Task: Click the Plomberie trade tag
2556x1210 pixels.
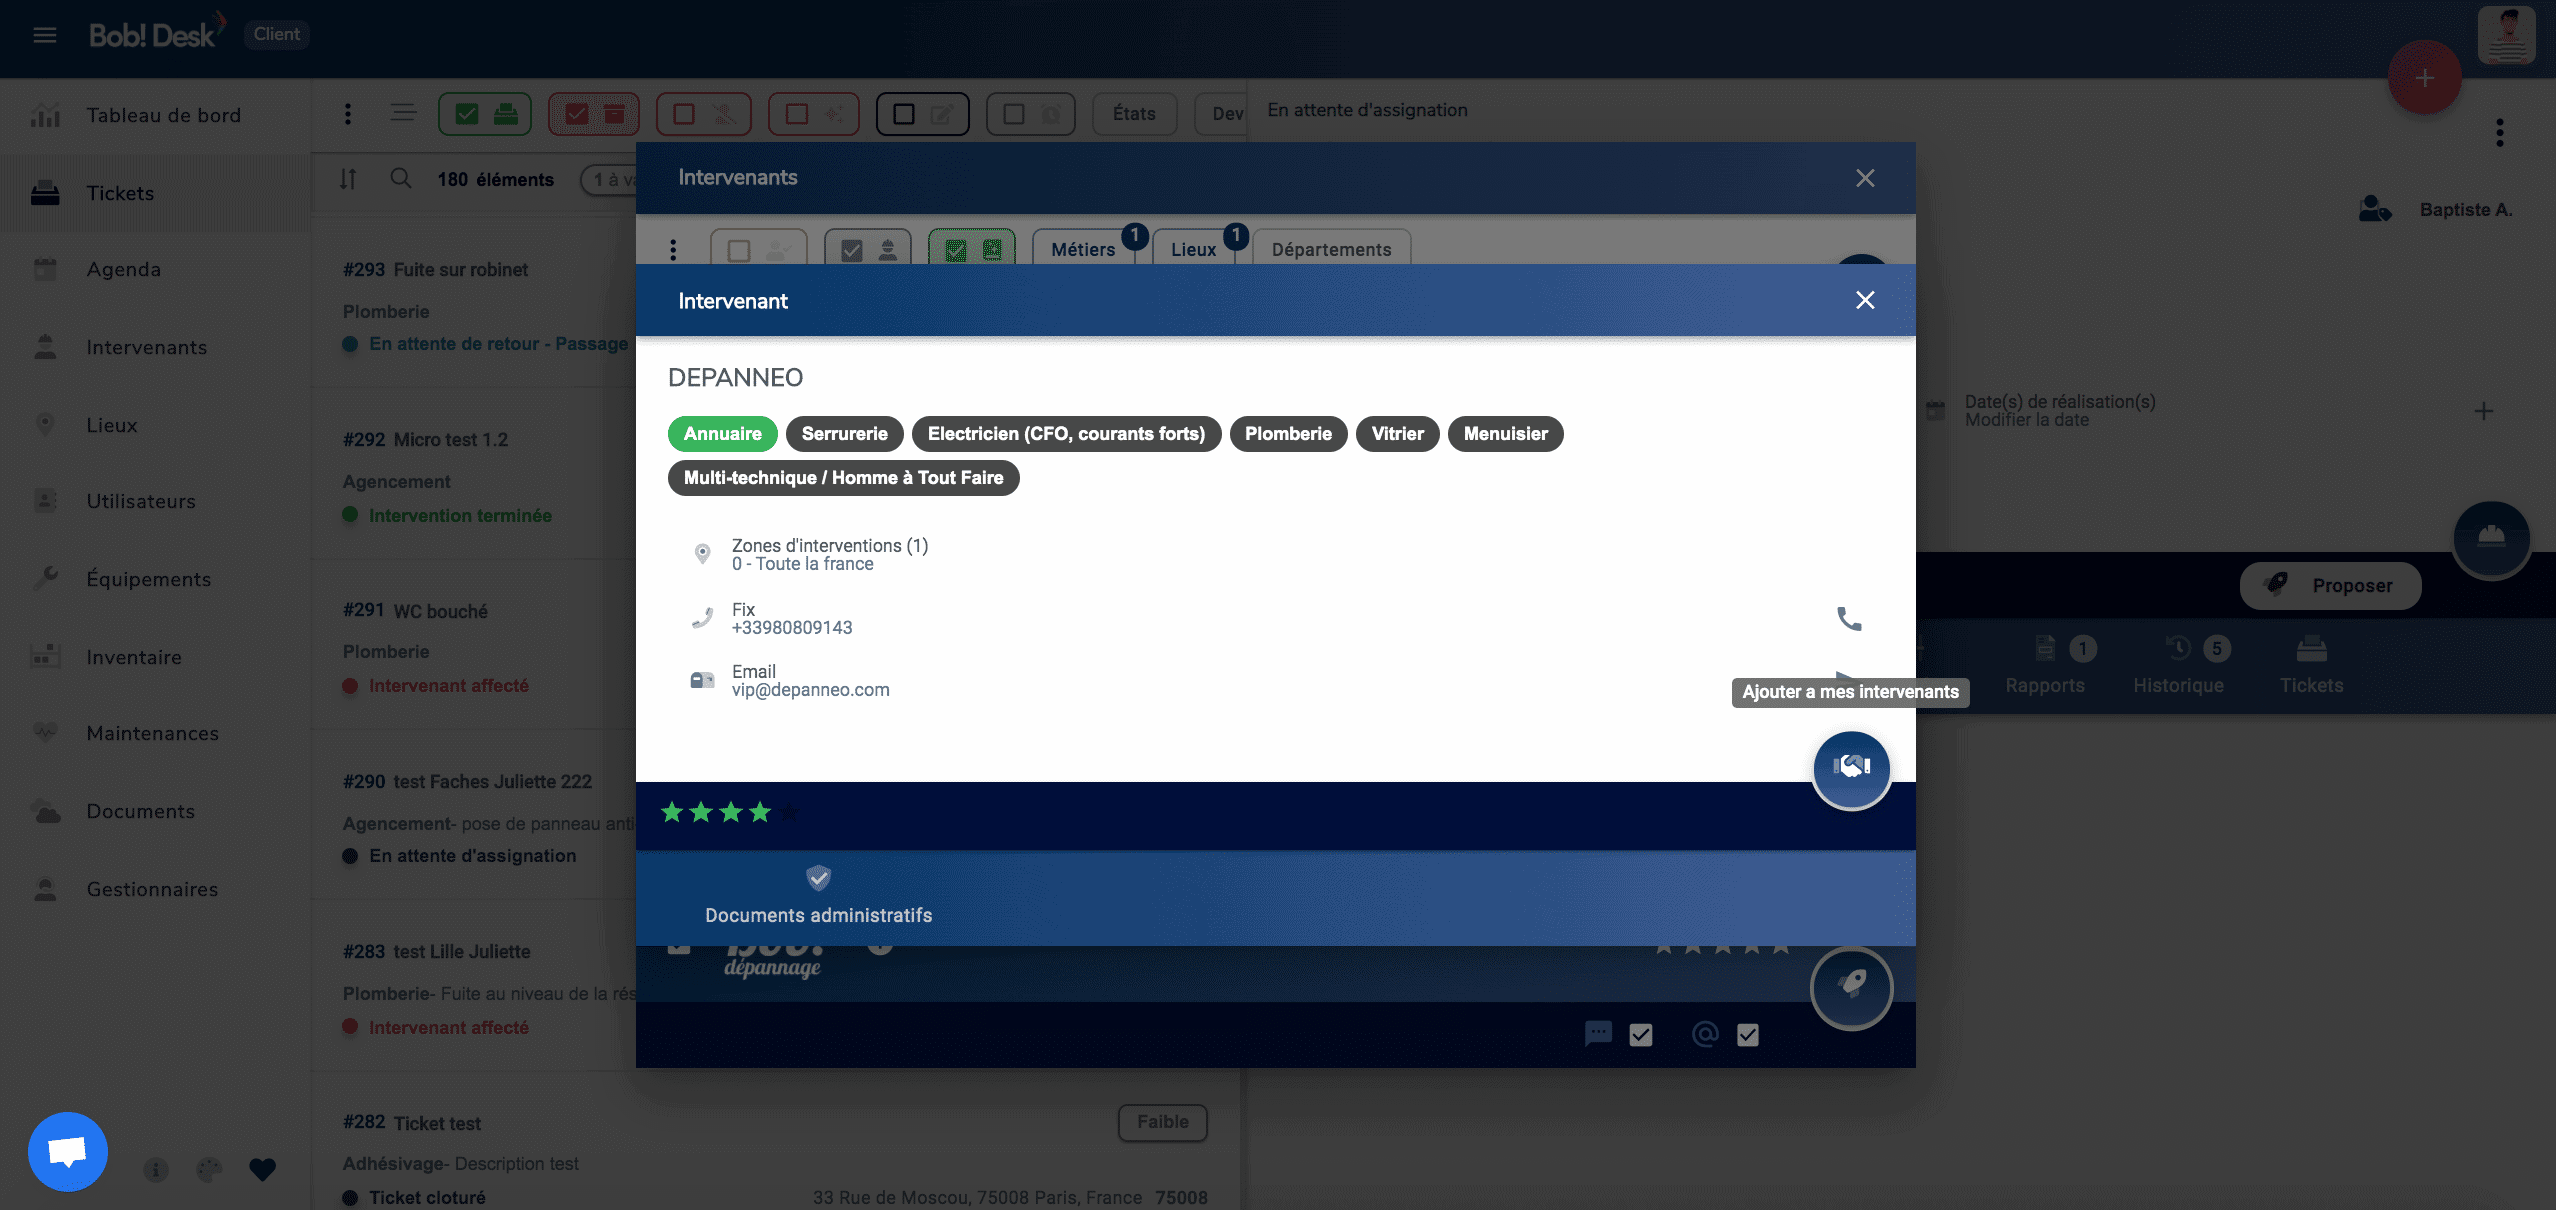Action: point(1288,434)
